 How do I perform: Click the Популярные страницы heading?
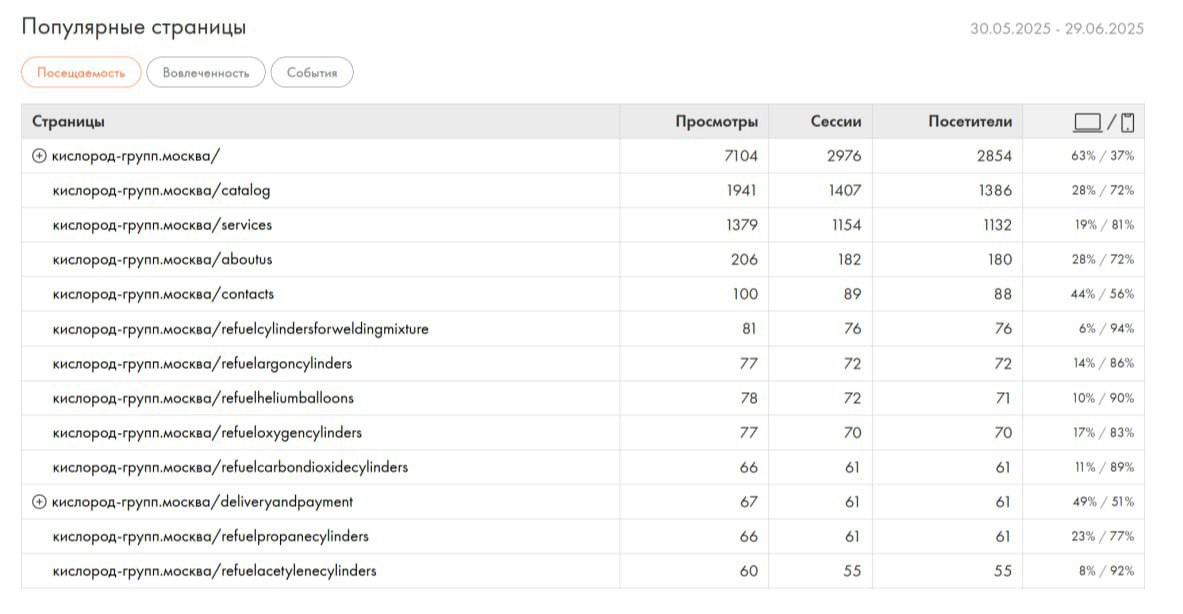pyautogui.click(x=134, y=27)
